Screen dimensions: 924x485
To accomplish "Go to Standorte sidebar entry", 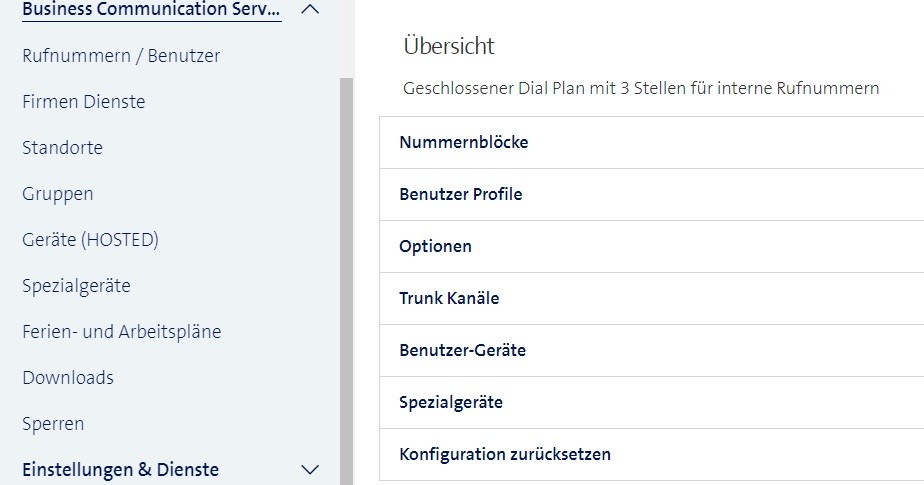I will pyautogui.click(x=63, y=148).
